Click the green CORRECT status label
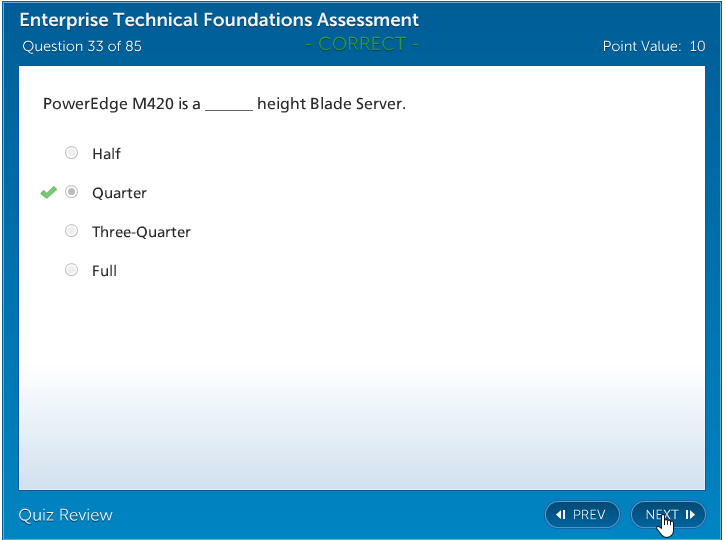Screen dimensions: 726x540 click(362, 44)
